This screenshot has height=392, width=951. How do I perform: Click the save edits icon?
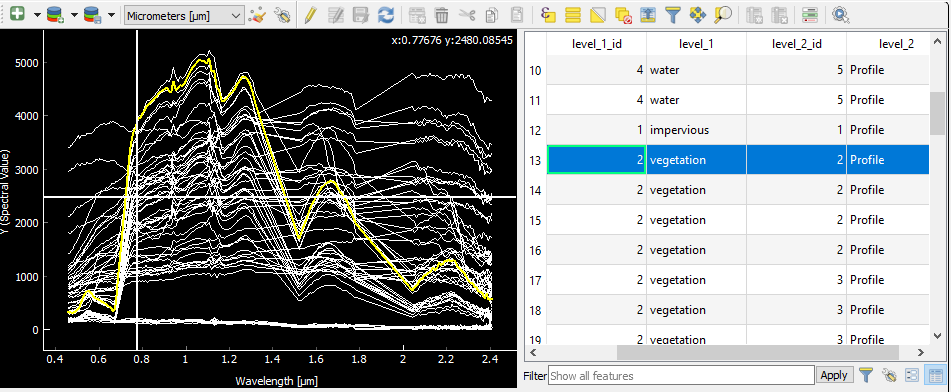(x=361, y=15)
